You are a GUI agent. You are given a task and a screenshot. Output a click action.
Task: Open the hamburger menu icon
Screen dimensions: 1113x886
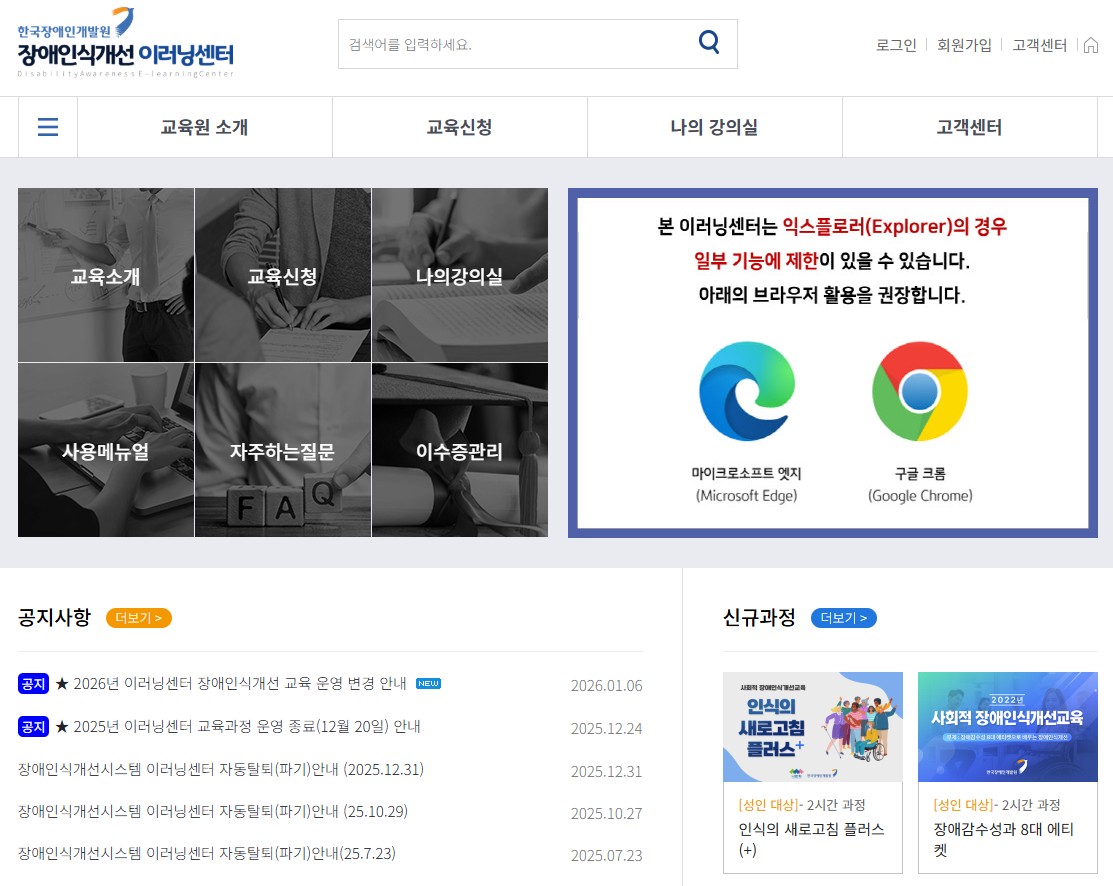point(47,126)
